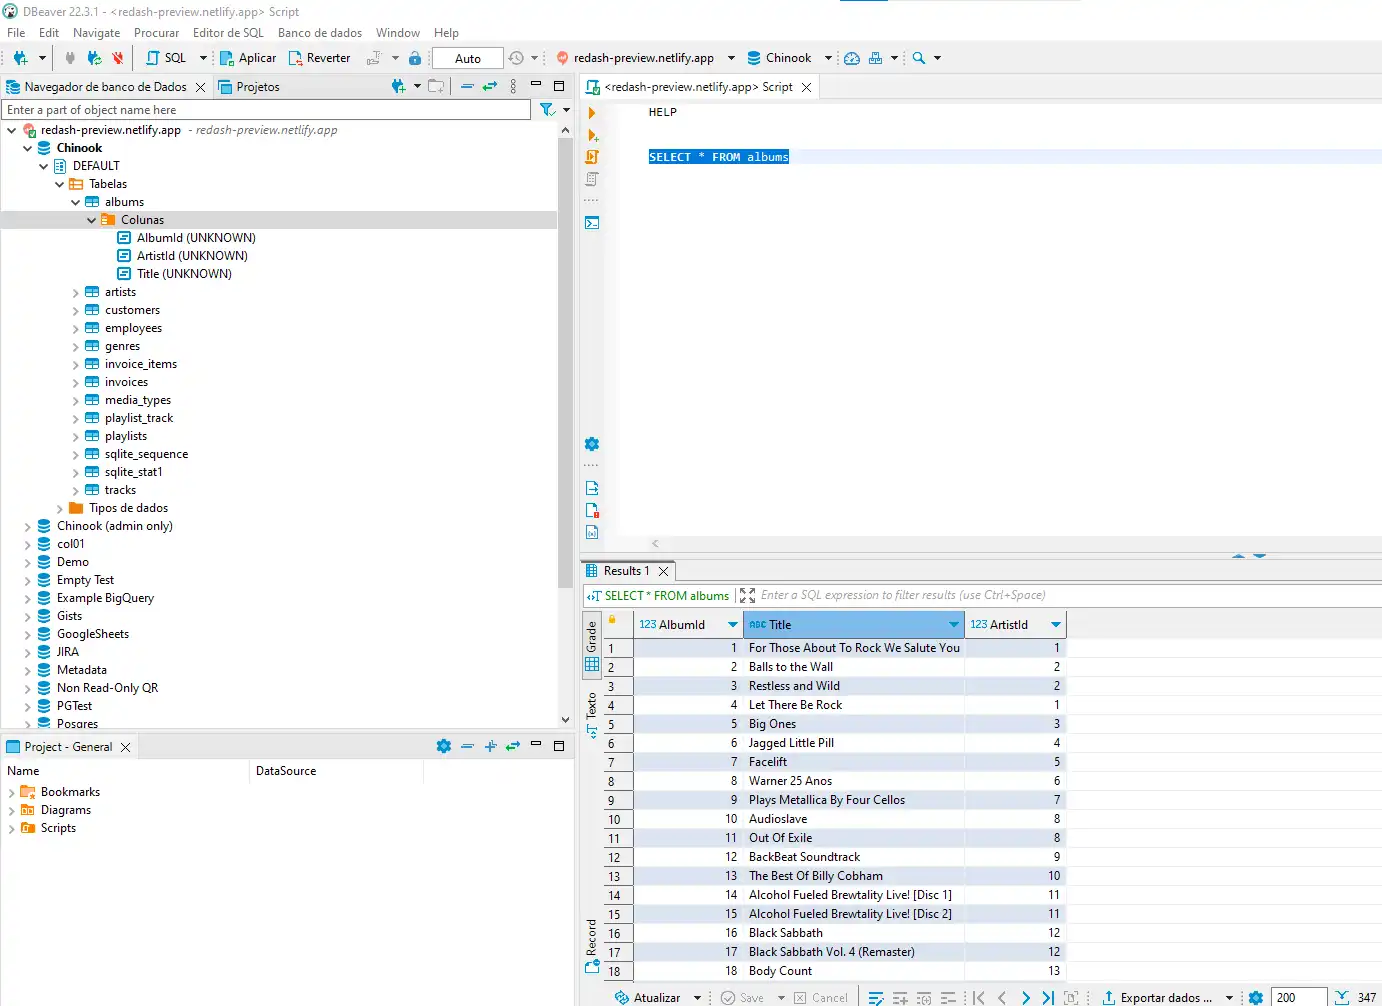Collapse the Colunas folder
Screen dimensions: 1382x1006
coord(91,220)
